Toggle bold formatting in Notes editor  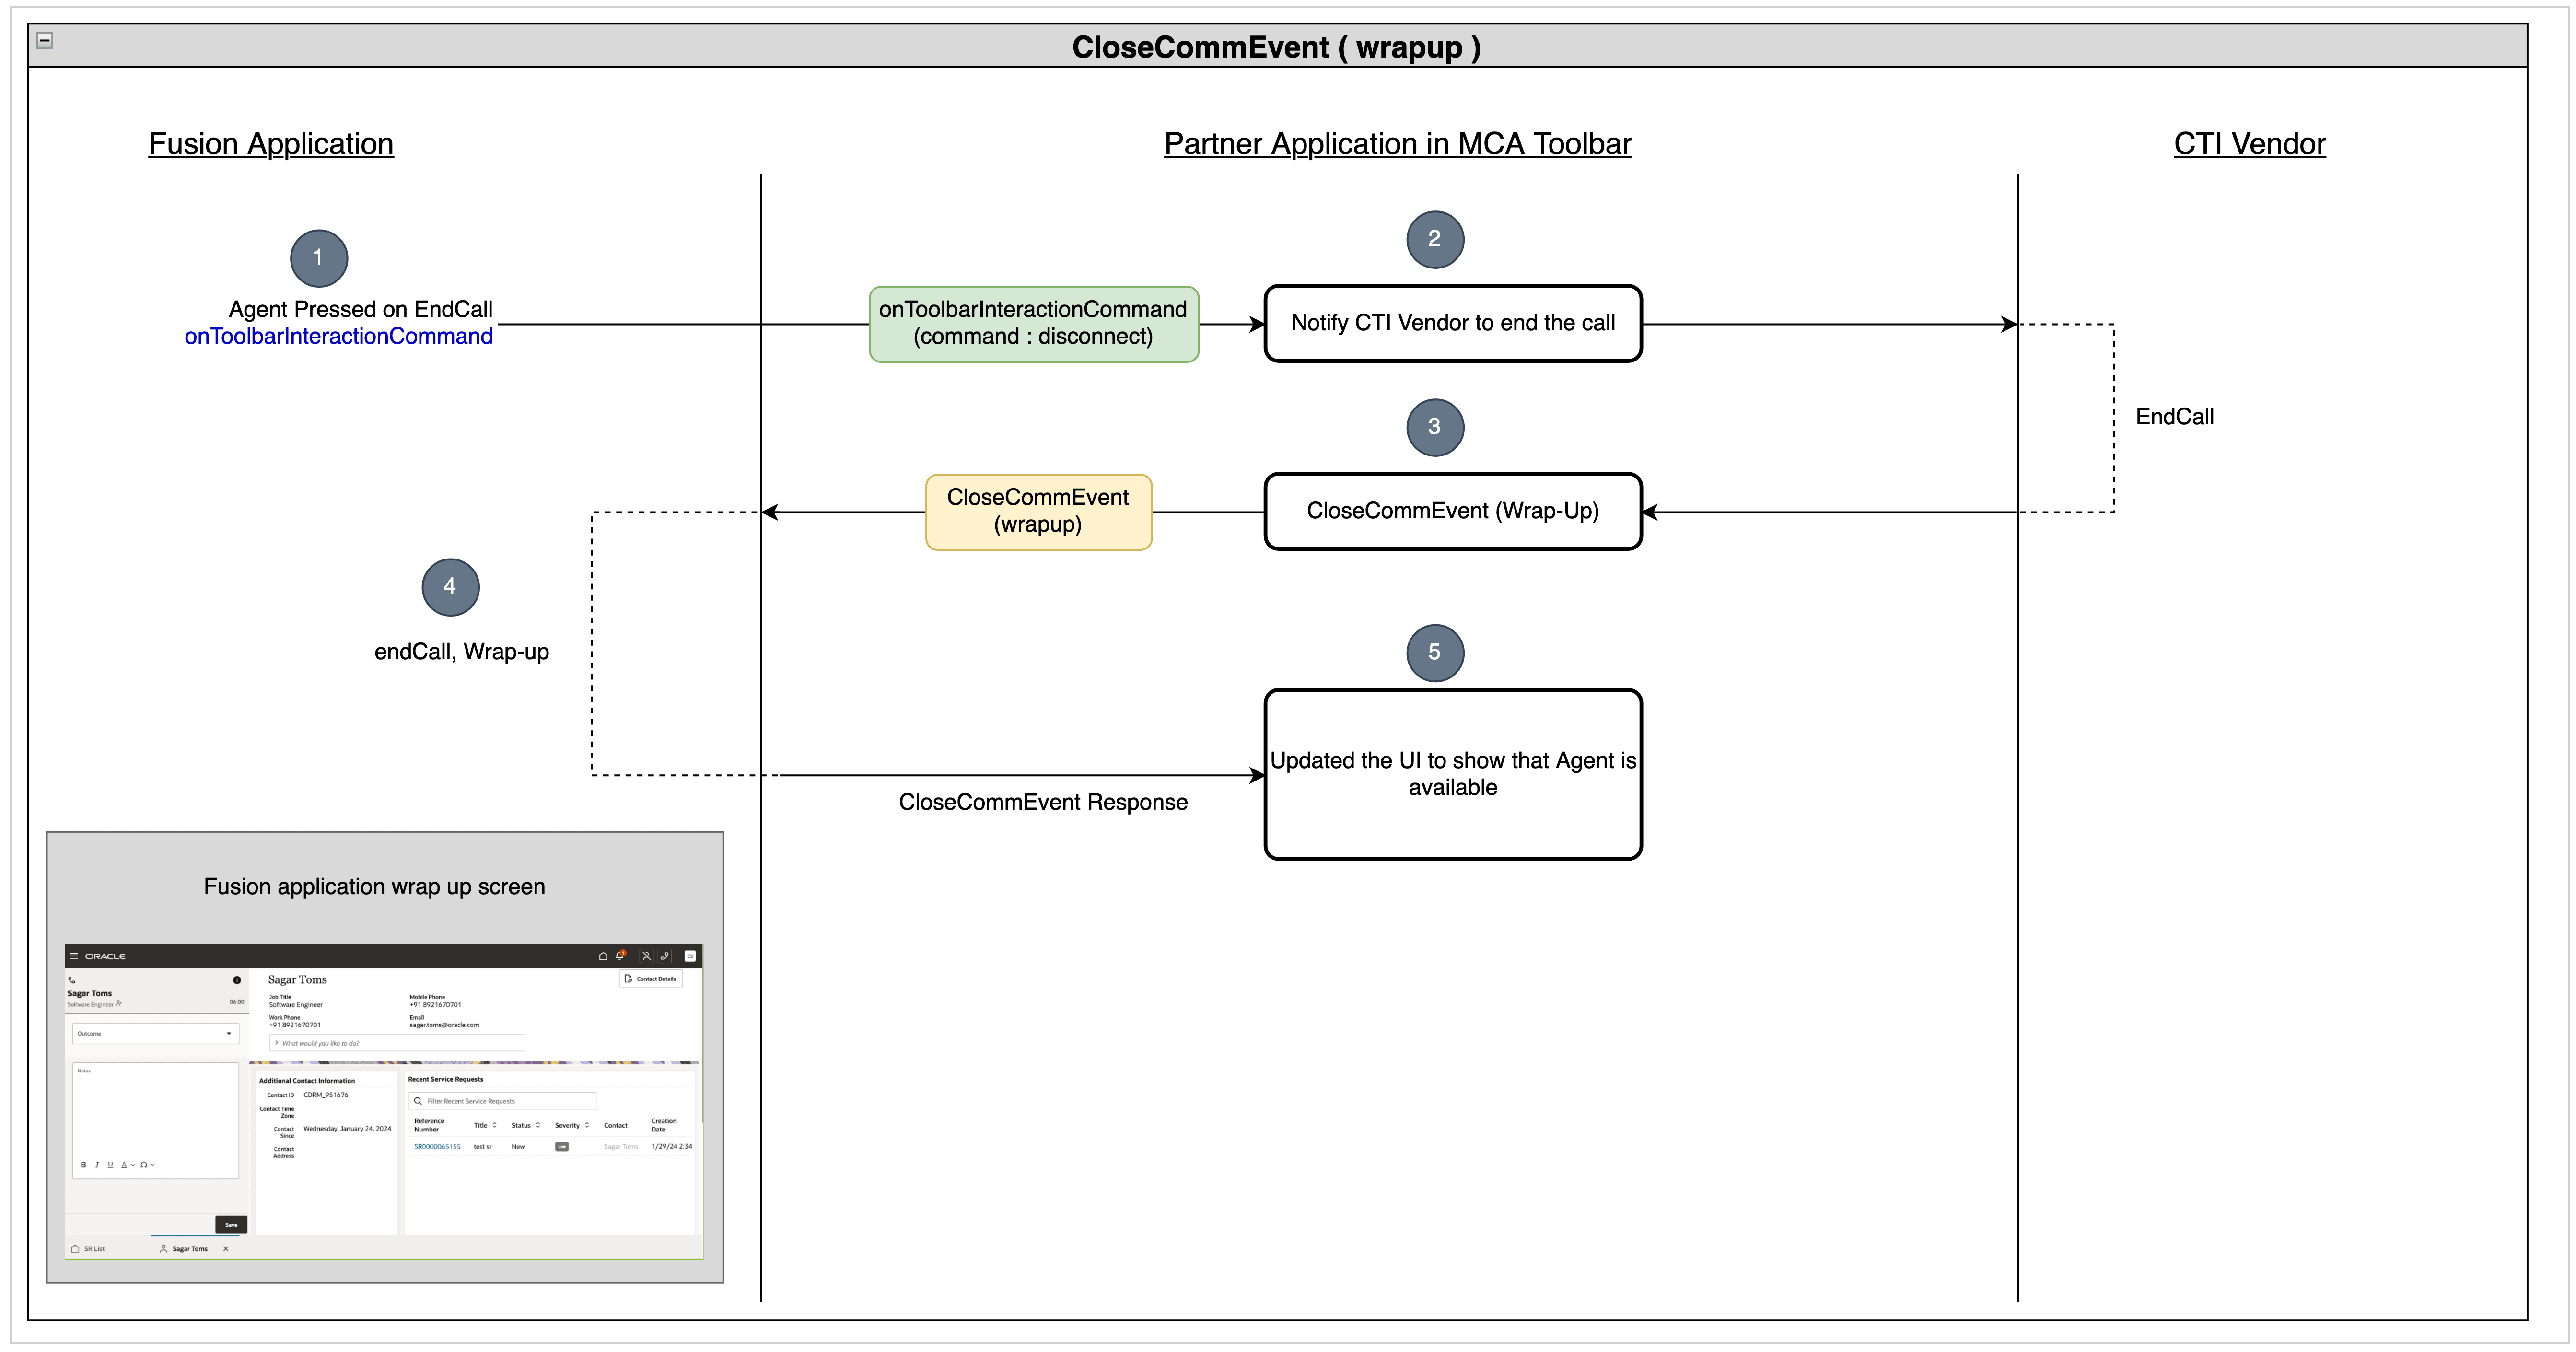point(83,1165)
